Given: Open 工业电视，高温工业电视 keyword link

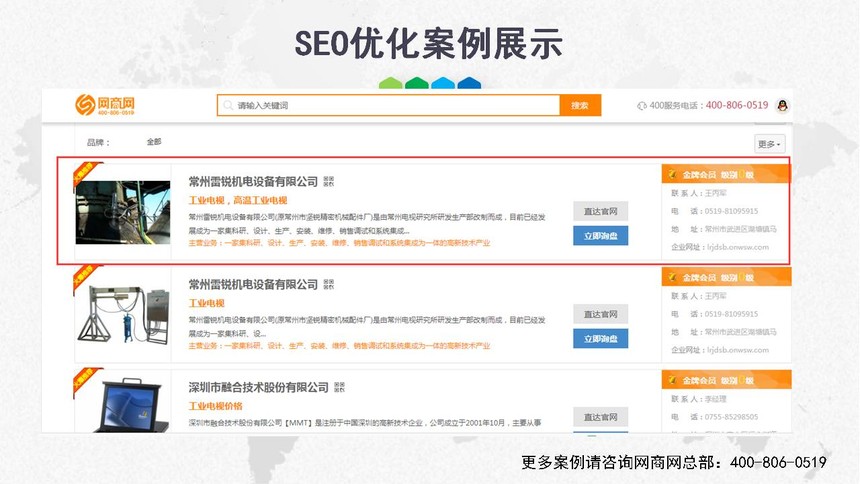Looking at the screenshot, I should [x=238, y=200].
